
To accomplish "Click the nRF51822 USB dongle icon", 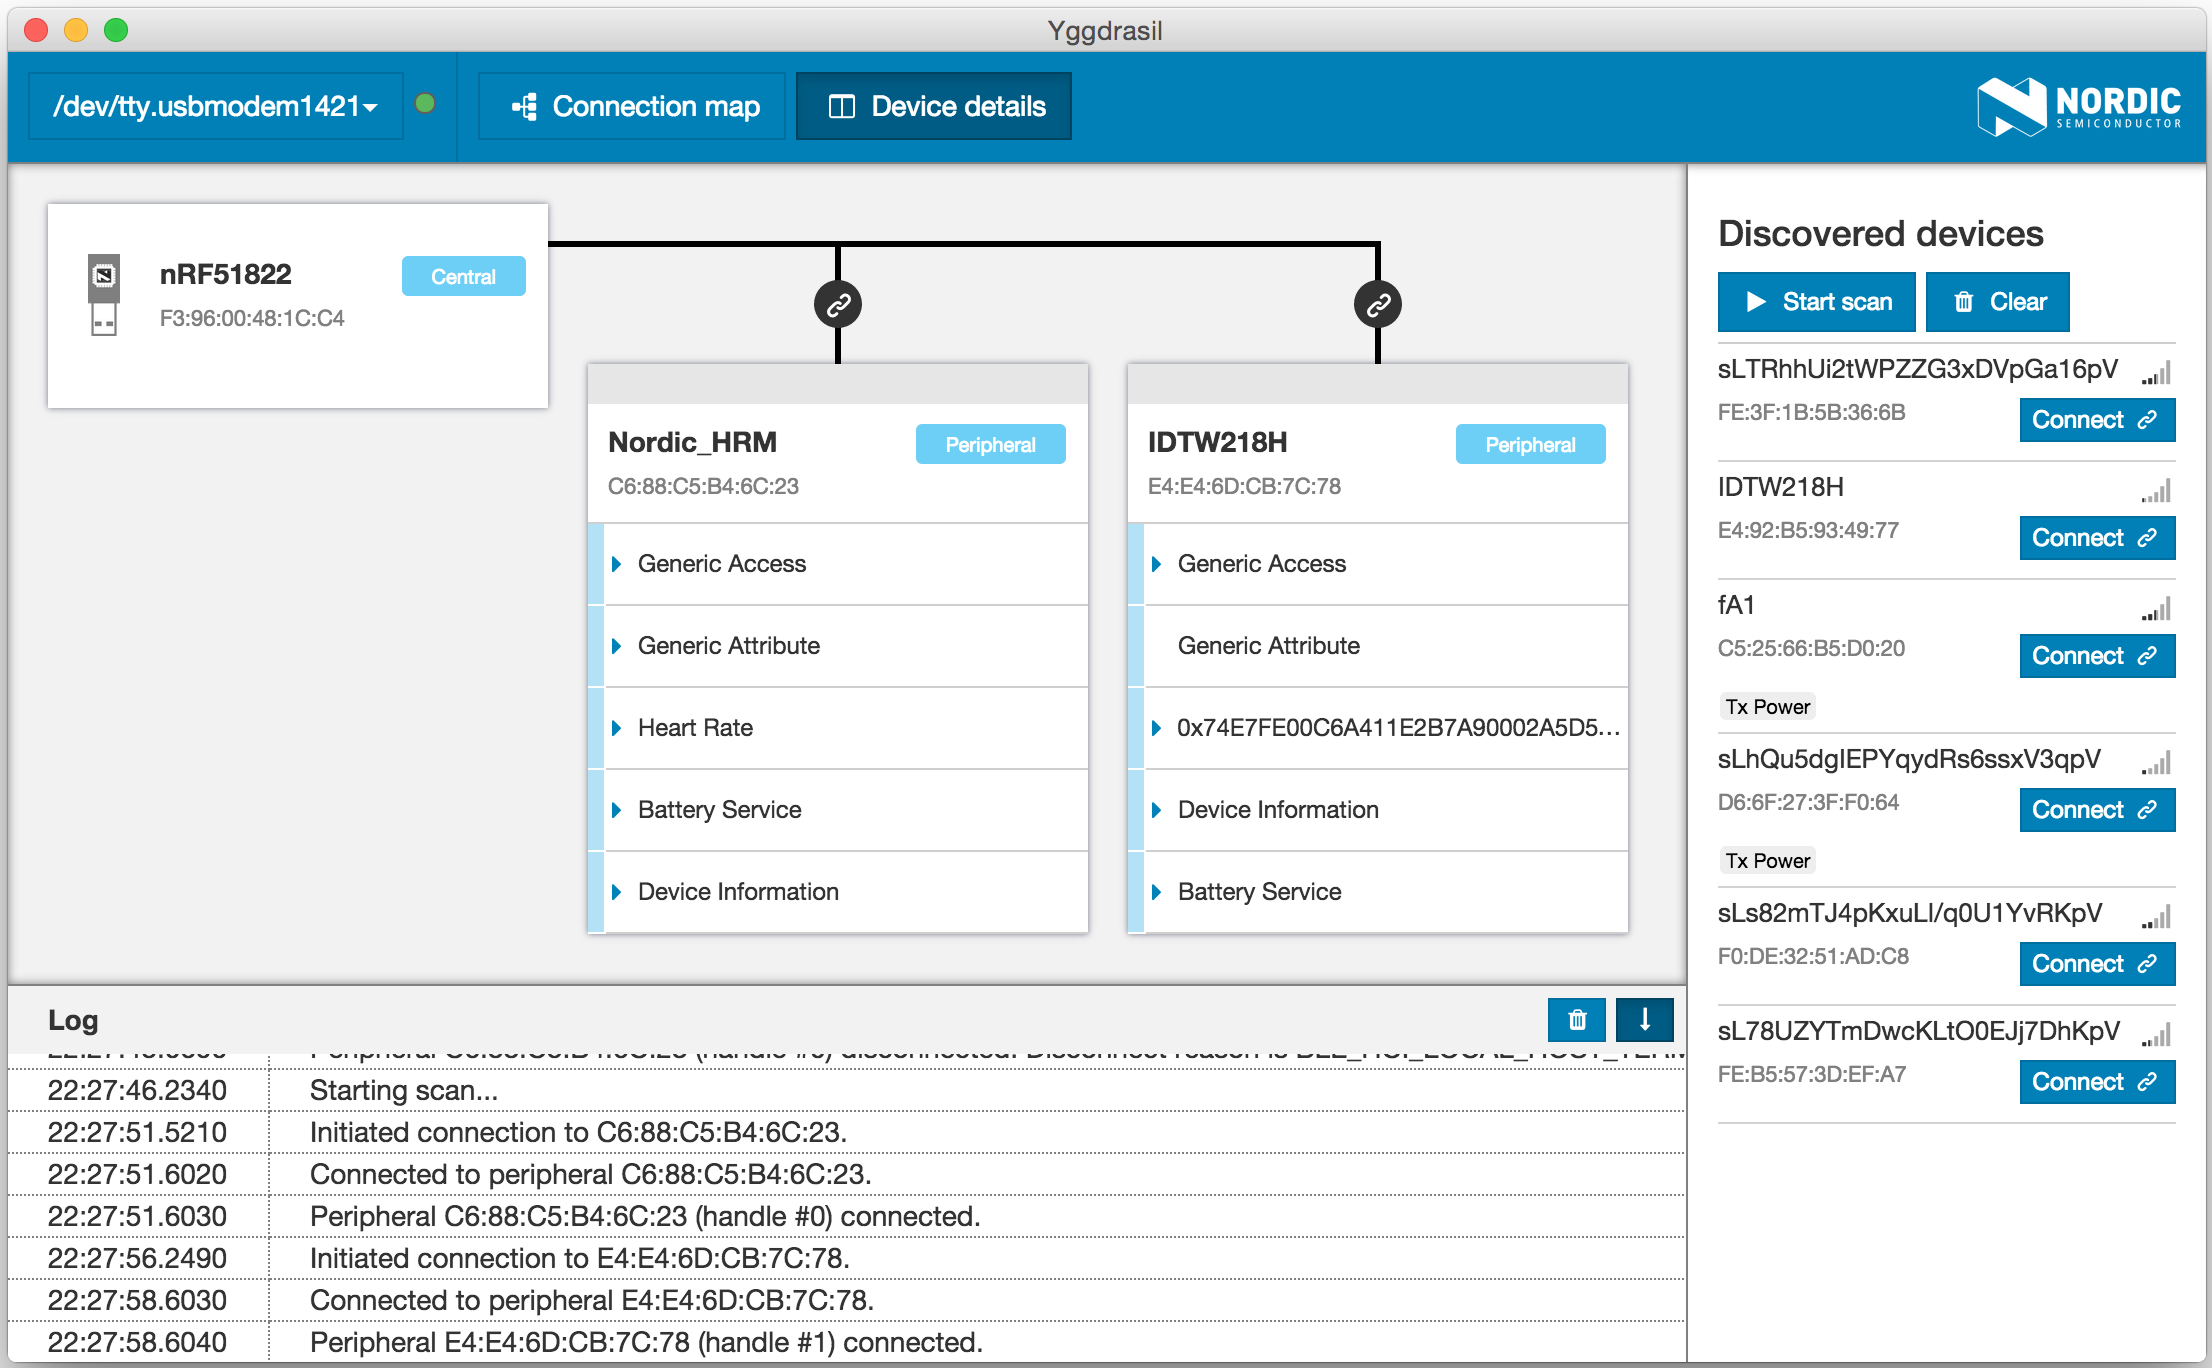I will 104,295.
